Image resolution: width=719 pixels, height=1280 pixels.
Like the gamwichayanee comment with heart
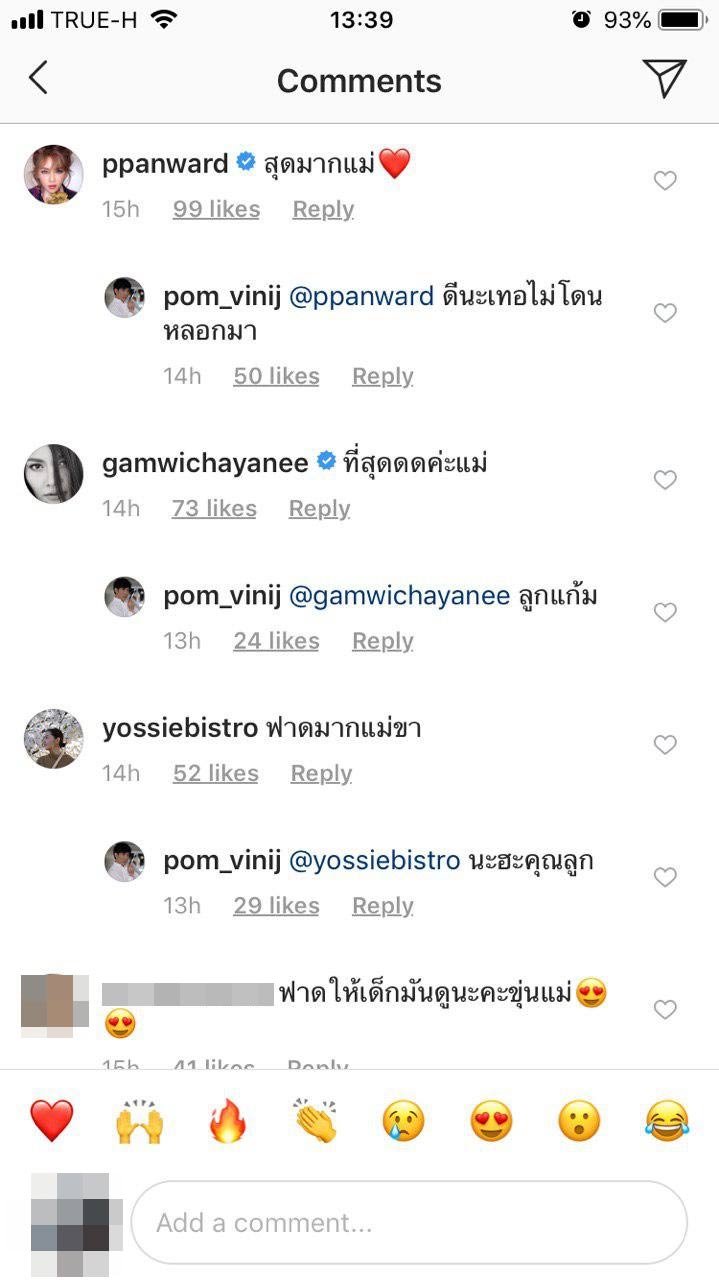[x=665, y=481]
